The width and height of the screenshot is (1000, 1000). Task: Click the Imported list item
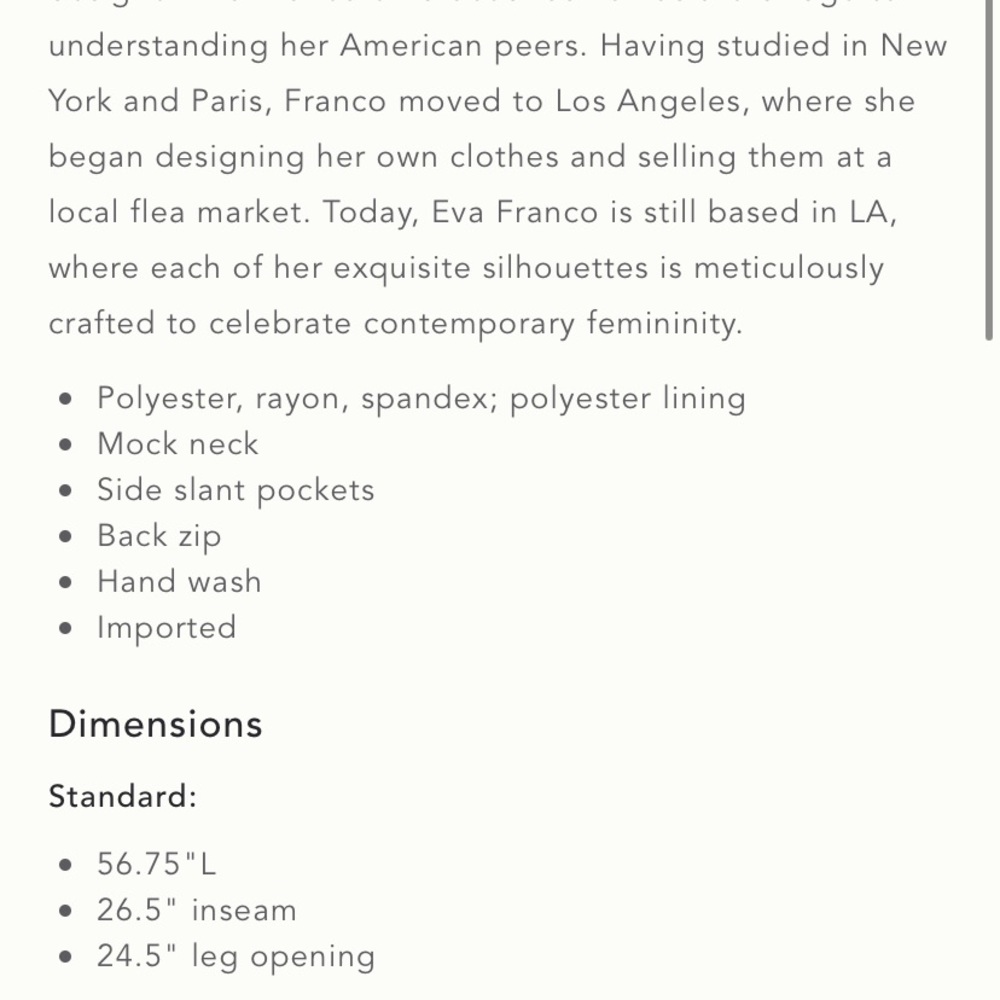pyautogui.click(x=166, y=628)
